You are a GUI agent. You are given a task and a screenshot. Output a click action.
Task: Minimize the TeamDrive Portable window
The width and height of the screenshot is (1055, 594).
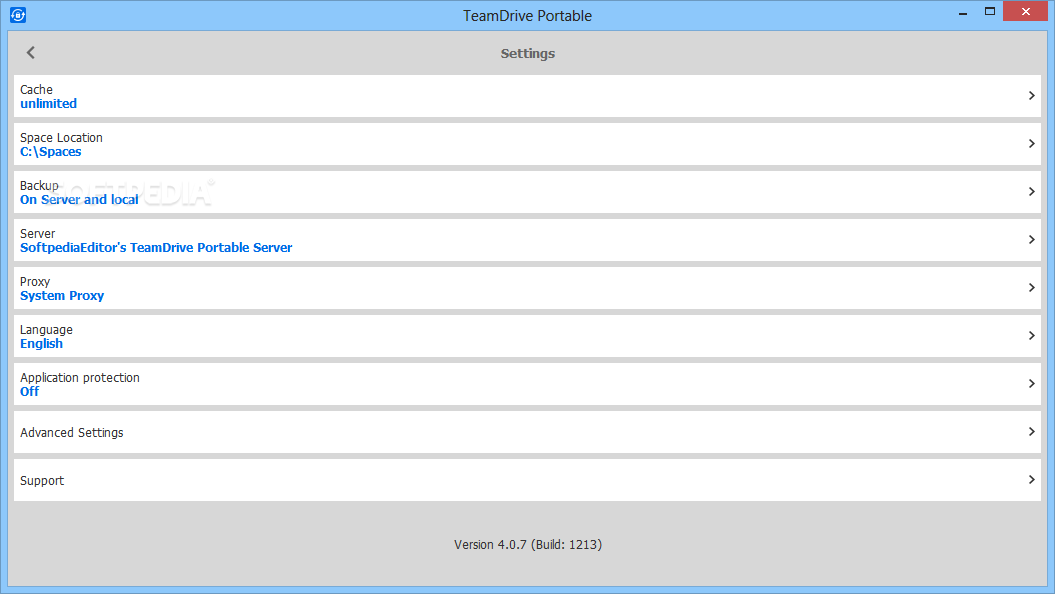pyautogui.click(x=963, y=12)
